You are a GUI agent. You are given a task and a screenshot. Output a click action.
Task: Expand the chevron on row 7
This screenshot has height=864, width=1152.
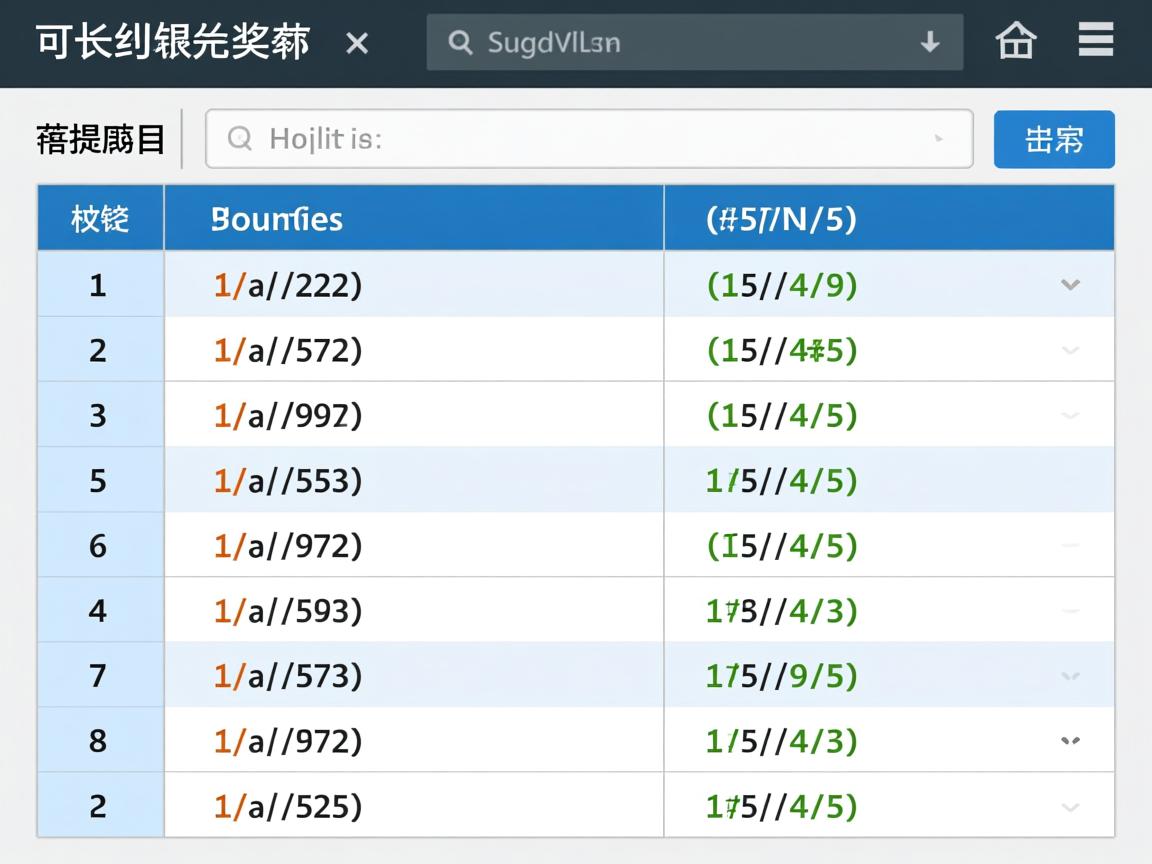click(x=1070, y=676)
